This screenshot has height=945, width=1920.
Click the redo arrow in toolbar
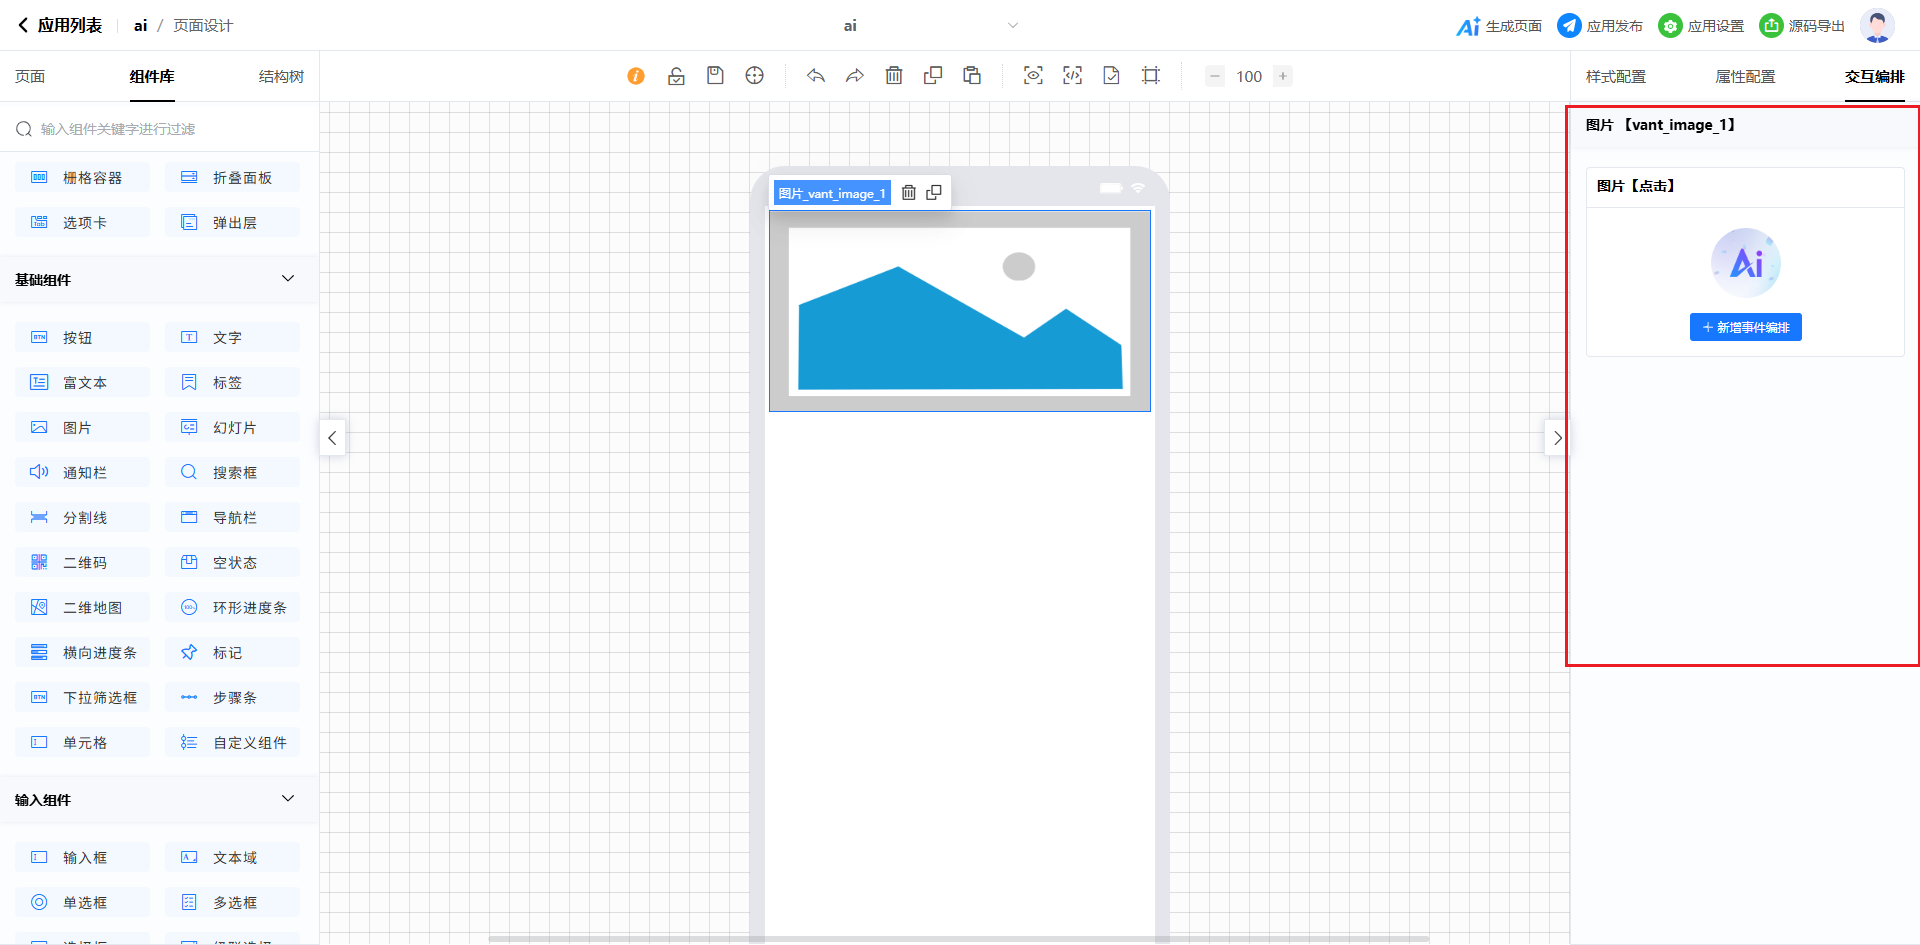(x=855, y=76)
